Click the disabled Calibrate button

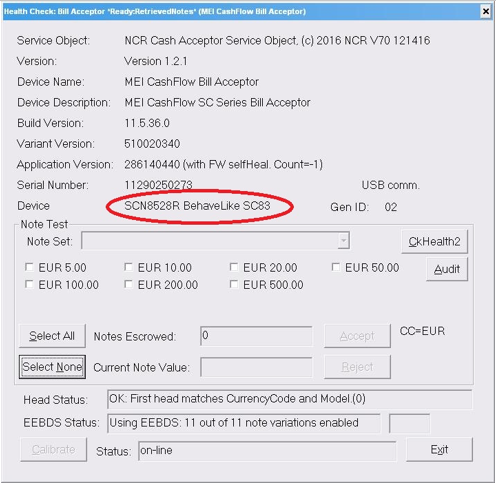(x=53, y=450)
